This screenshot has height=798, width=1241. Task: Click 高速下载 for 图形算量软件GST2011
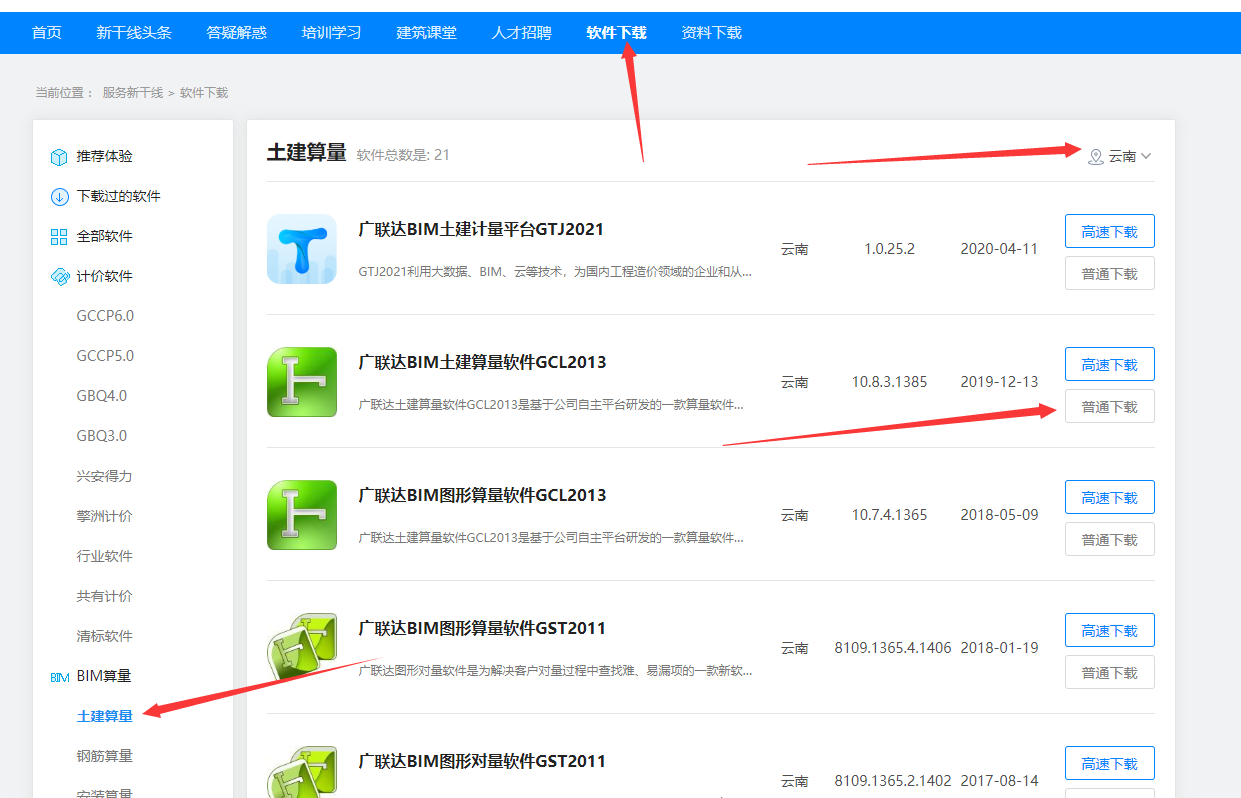1110,630
